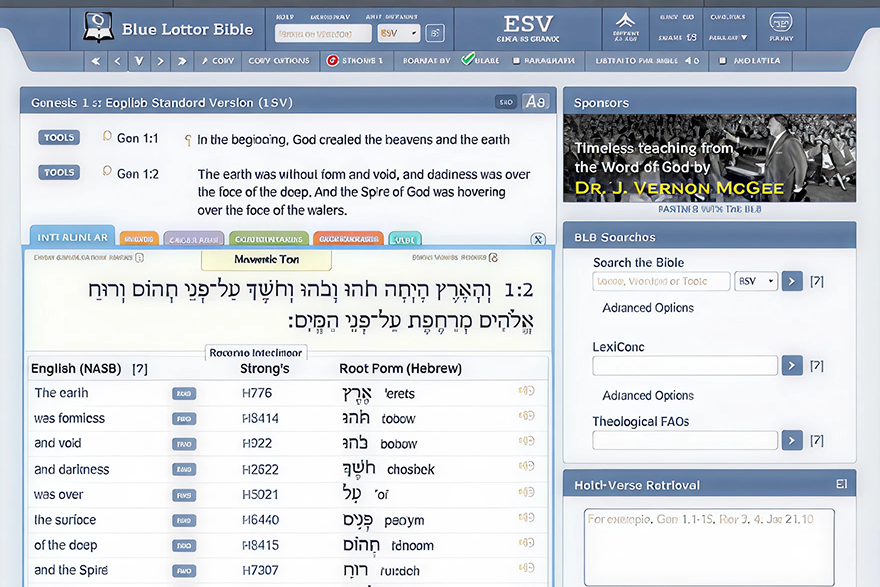880x587 pixels.
Task: Click the Search the Bible input field
Action: (661, 281)
